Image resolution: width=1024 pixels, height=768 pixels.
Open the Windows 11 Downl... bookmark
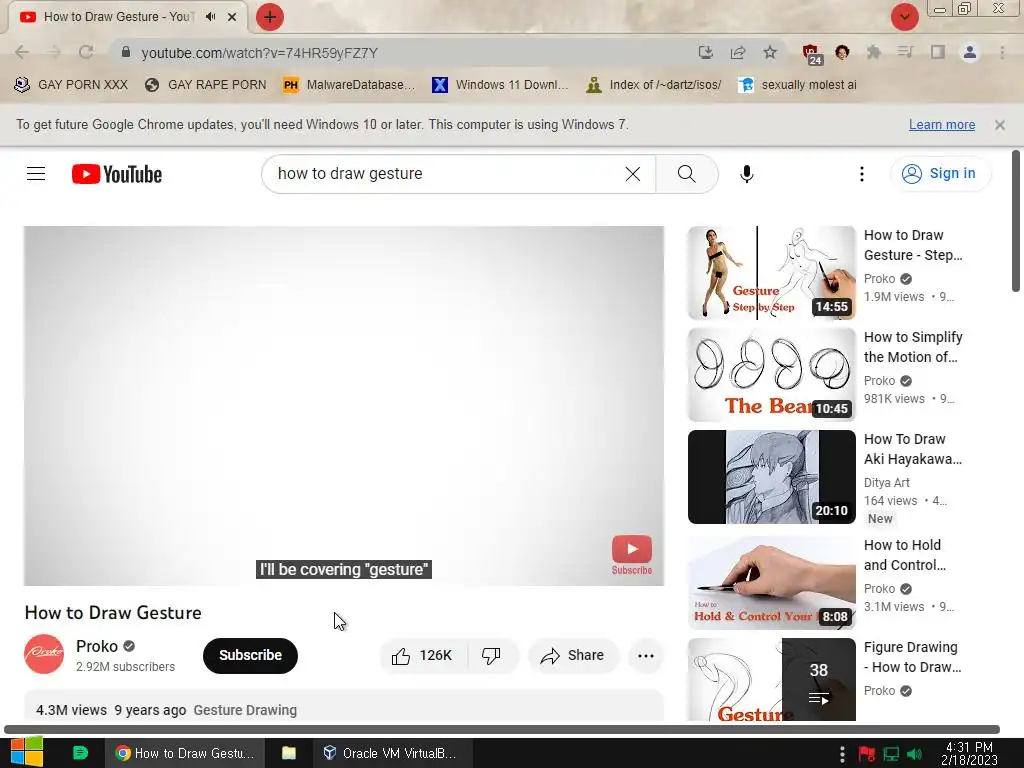point(500,85)
